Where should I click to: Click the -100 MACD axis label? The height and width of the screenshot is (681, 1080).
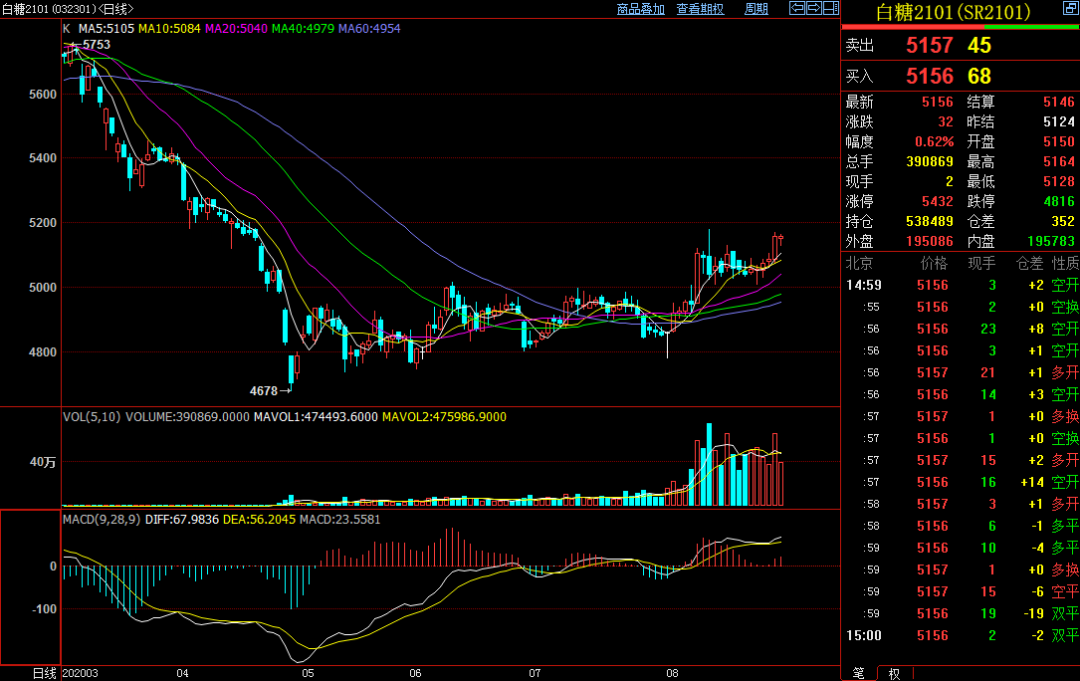point(44,609)
